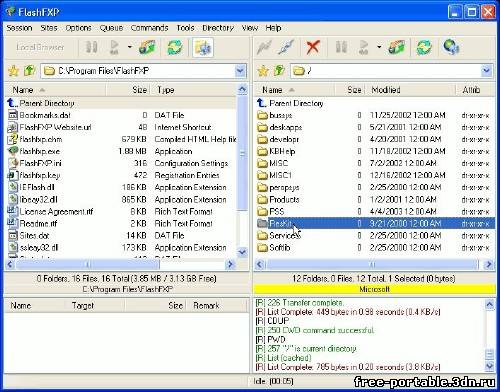Click the right pane up-folder icon

click(279, 70)
